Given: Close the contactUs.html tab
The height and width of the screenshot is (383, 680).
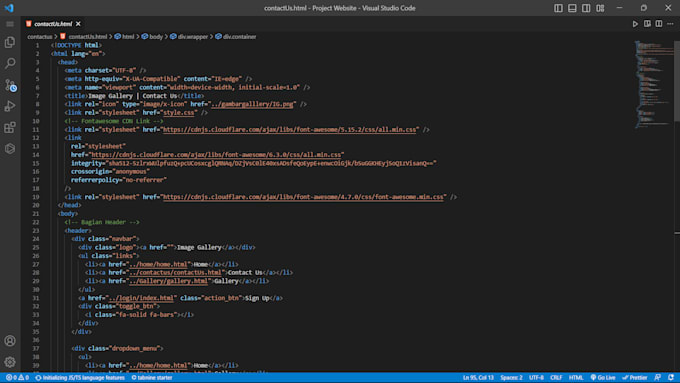Looking at the screenshot, I should (x=78, y=24).
